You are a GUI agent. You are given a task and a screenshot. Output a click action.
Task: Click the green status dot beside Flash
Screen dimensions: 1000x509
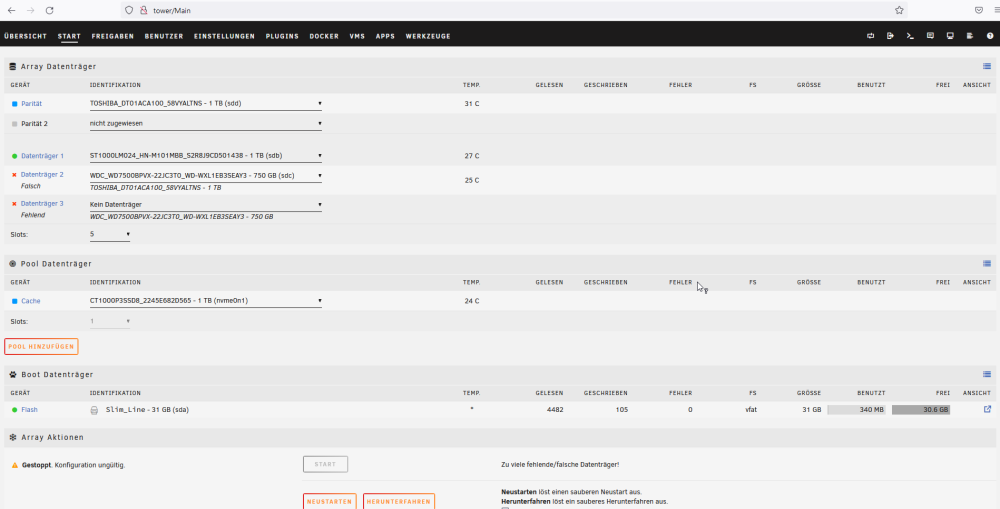(15, 409)
